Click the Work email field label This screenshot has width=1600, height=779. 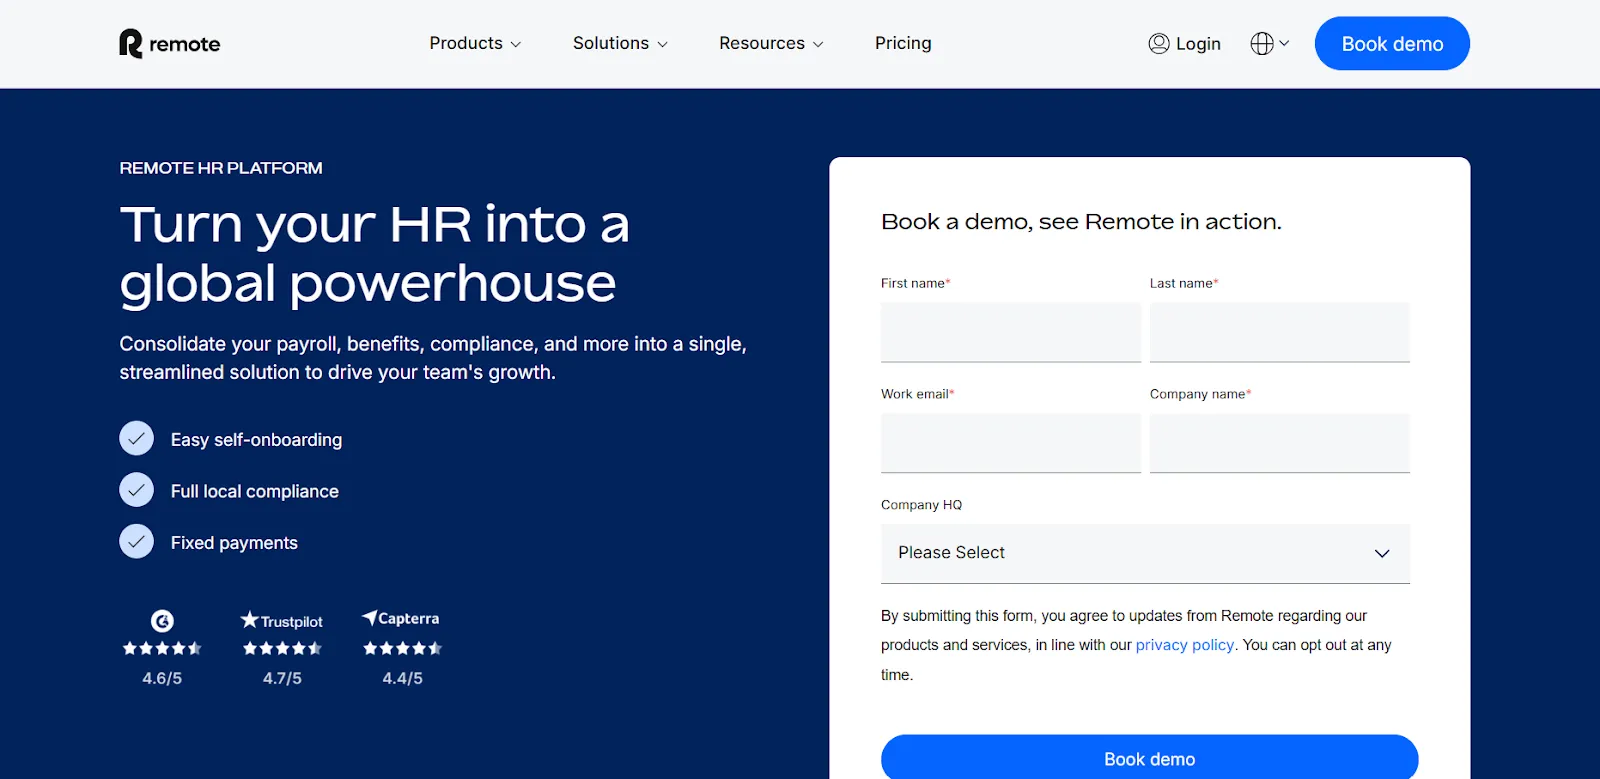tap(917, 394)
